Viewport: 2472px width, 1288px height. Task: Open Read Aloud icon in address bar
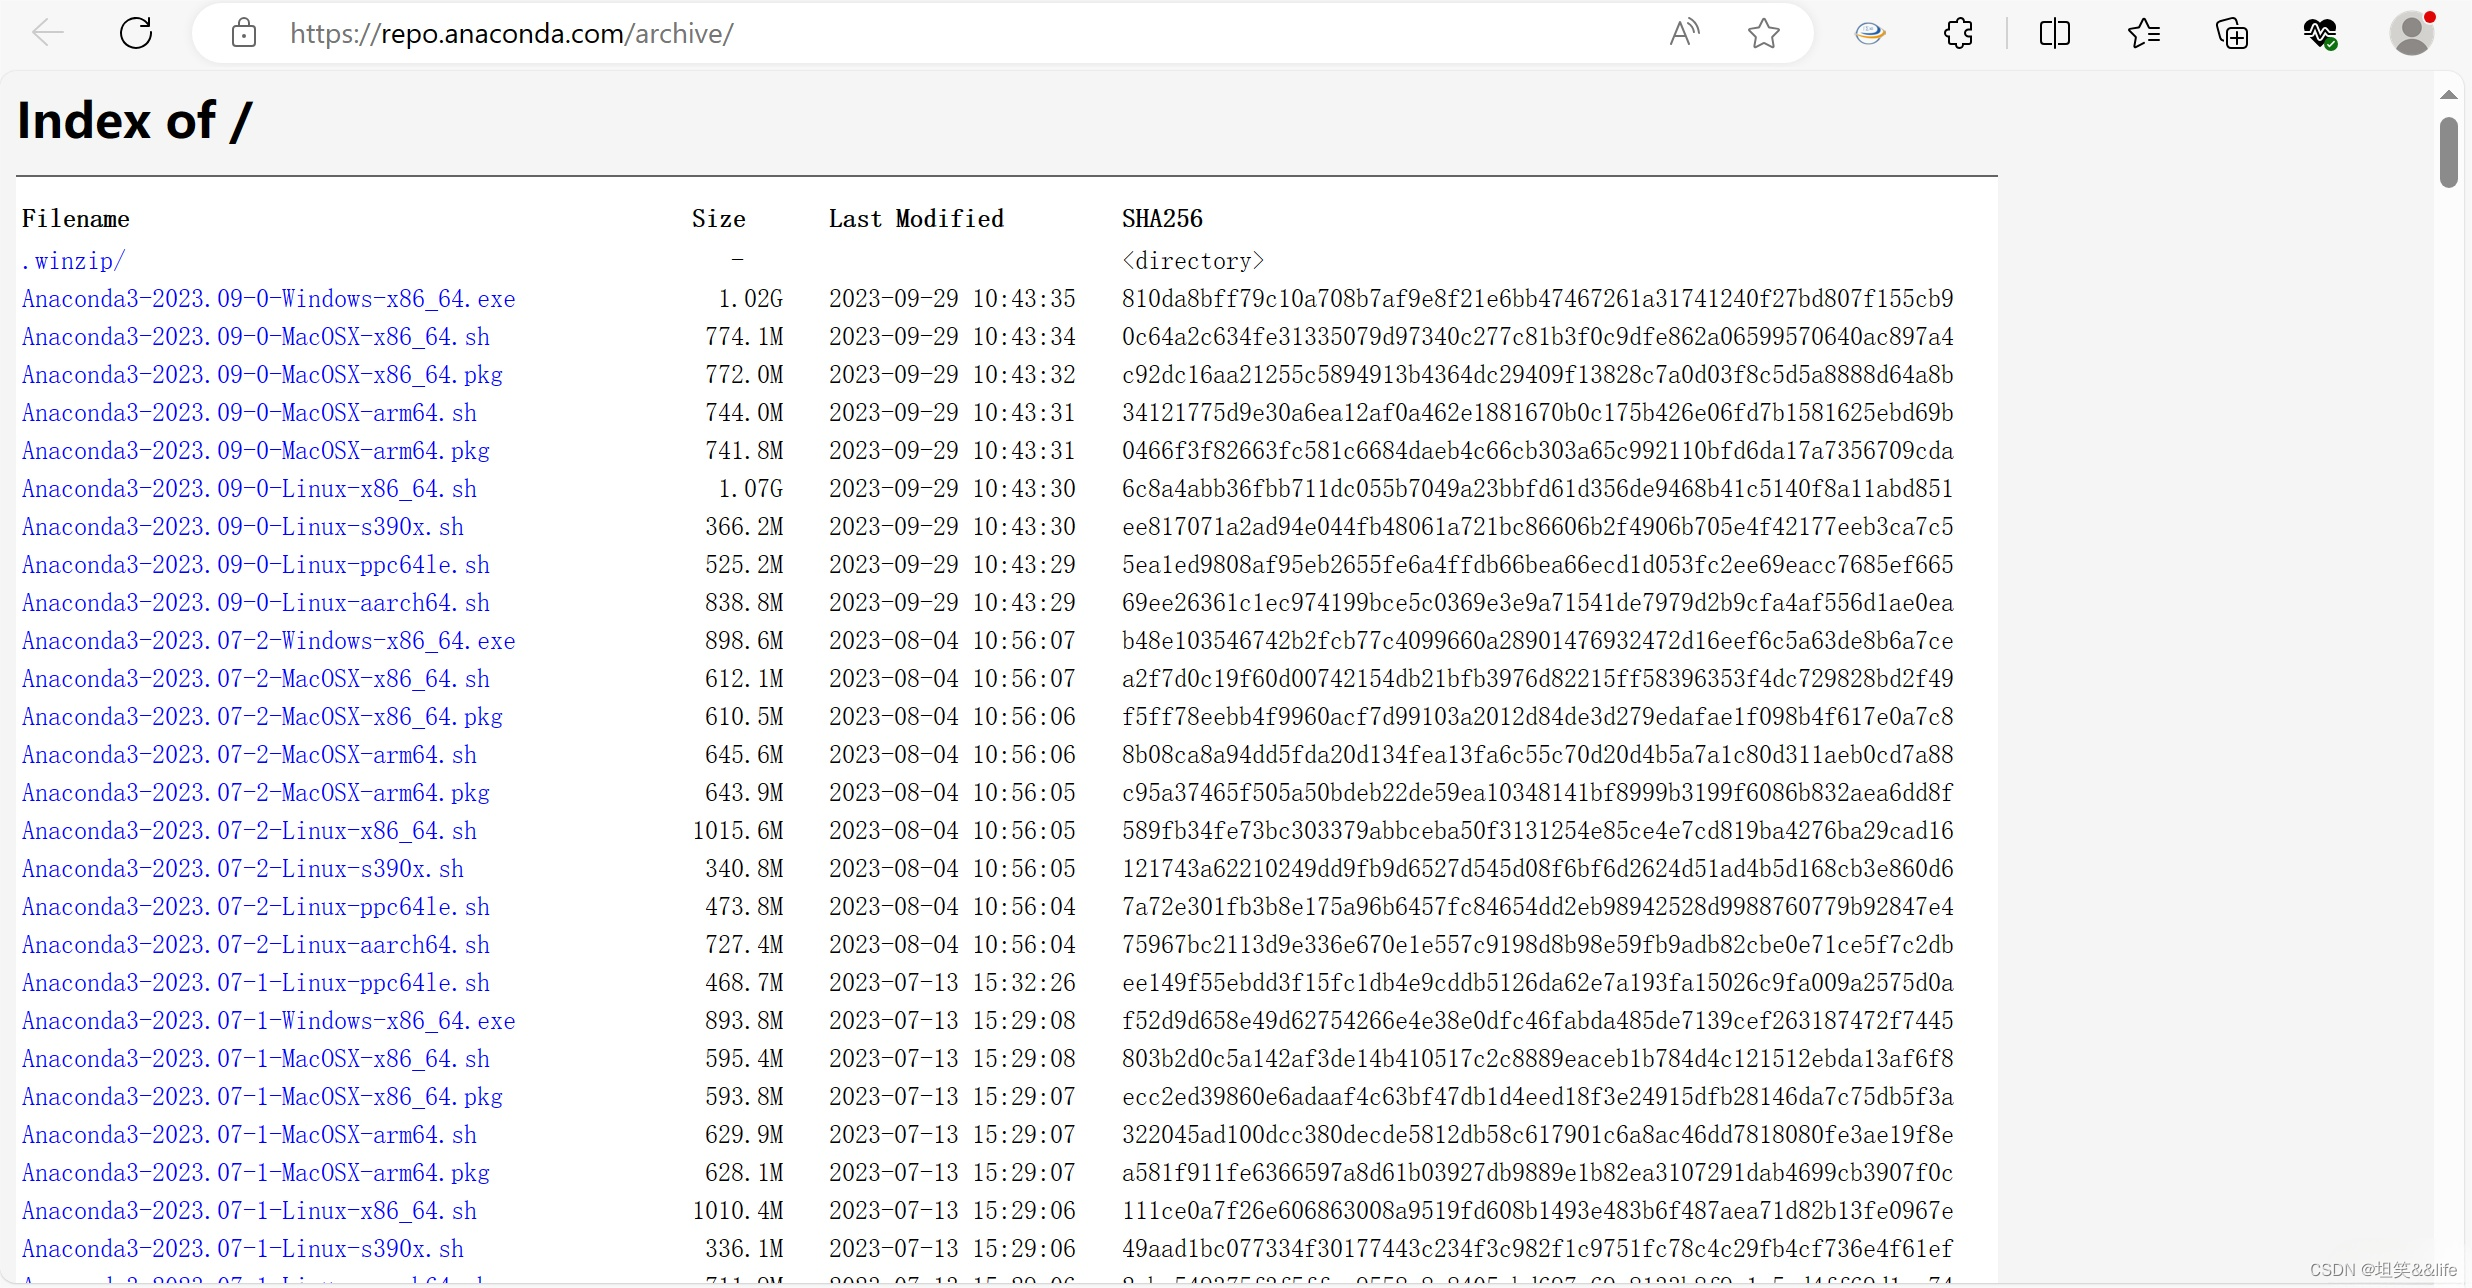pyautogui.click(x=1684, y=33)
